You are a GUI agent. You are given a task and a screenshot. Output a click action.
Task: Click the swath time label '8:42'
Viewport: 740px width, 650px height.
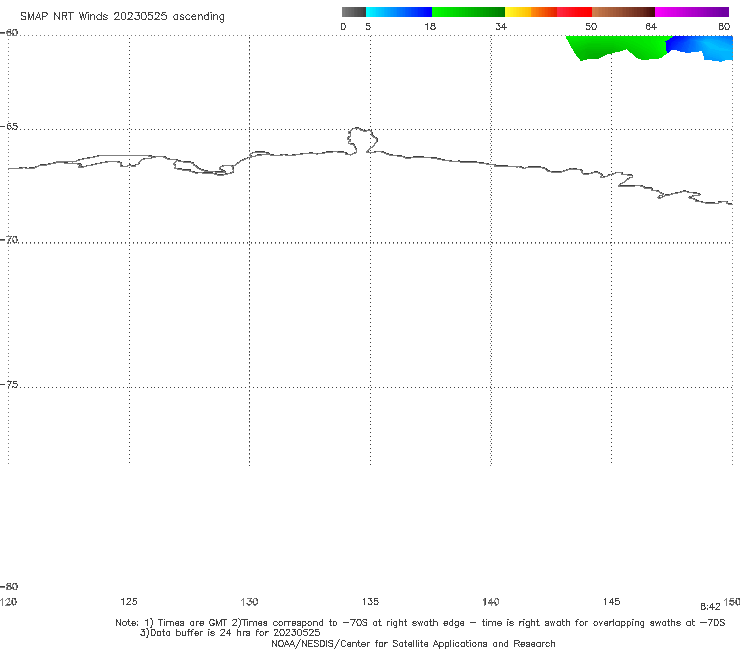click(710, 607)
